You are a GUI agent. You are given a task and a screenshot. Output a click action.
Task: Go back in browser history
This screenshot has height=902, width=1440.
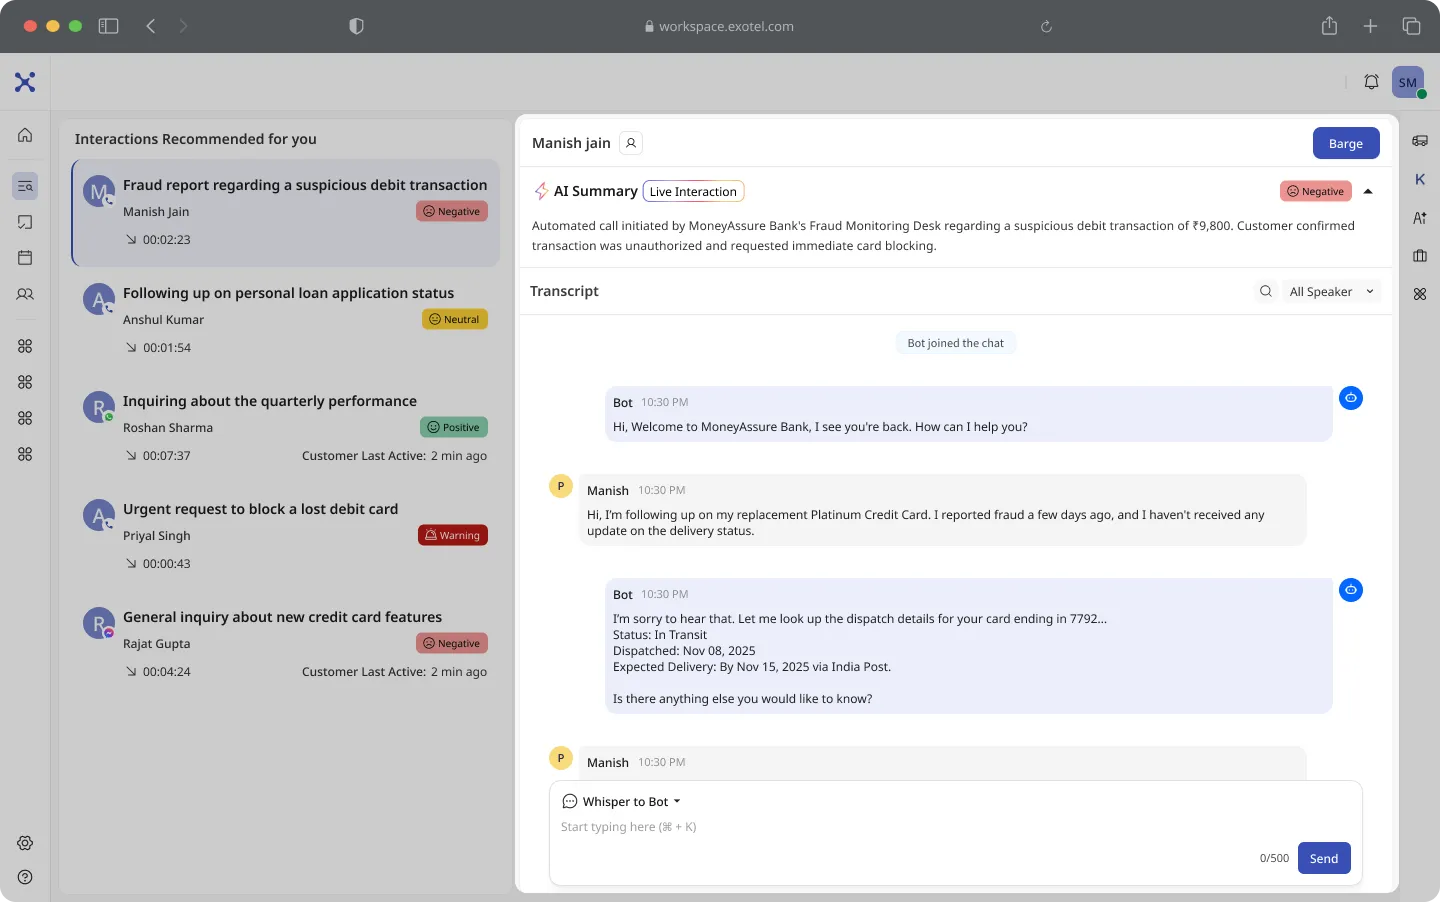[151, 26]
